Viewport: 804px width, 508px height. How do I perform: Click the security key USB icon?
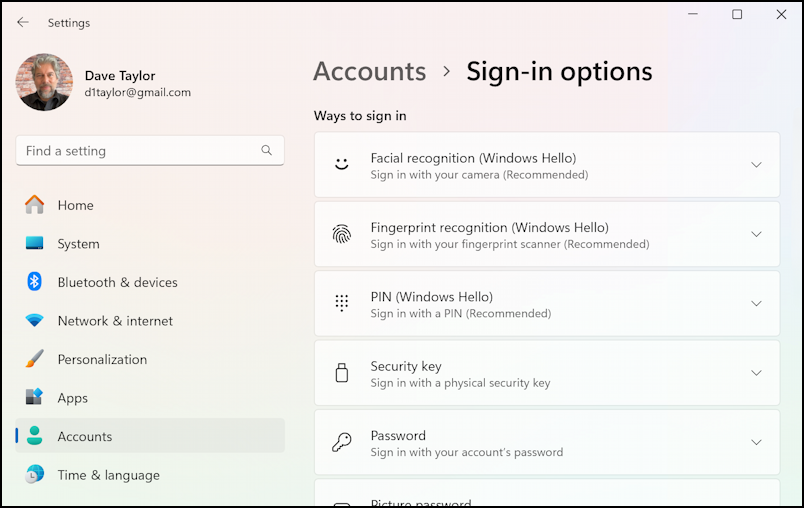341,373
